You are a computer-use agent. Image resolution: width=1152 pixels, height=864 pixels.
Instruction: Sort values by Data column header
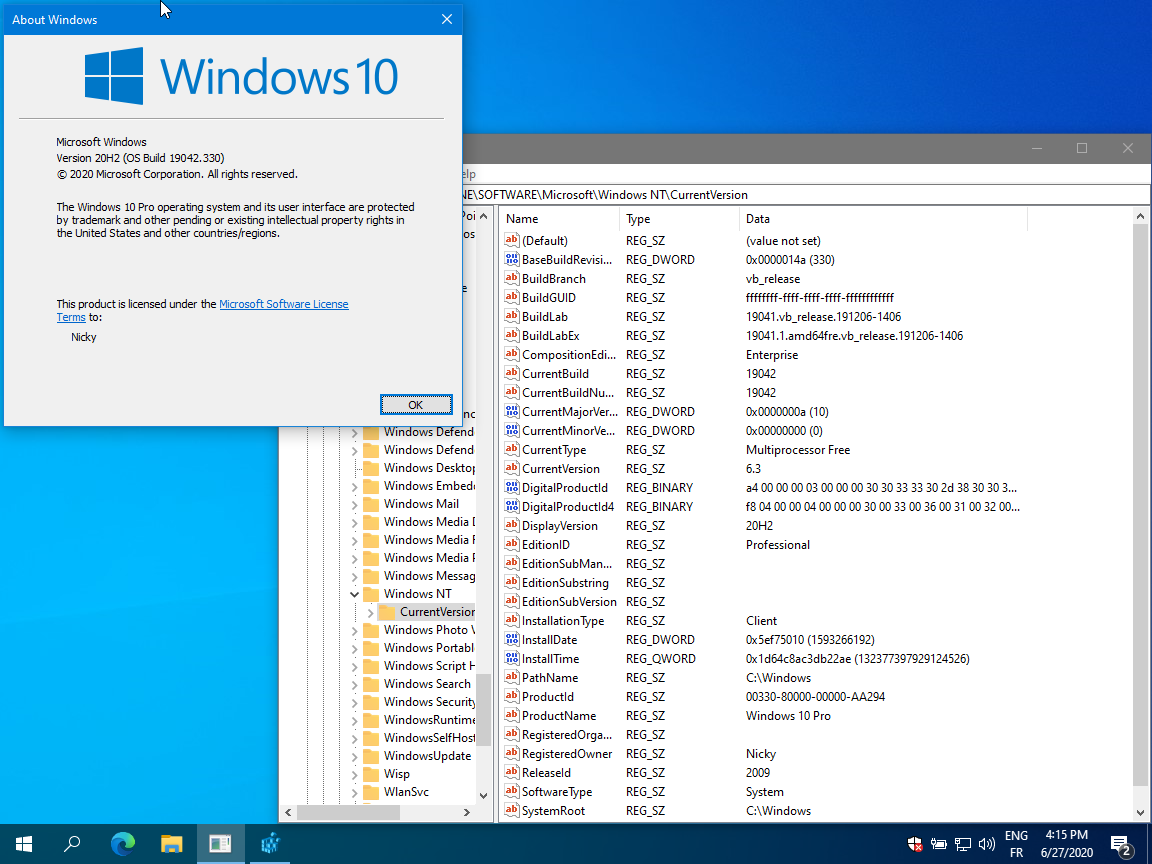point(883,219)
